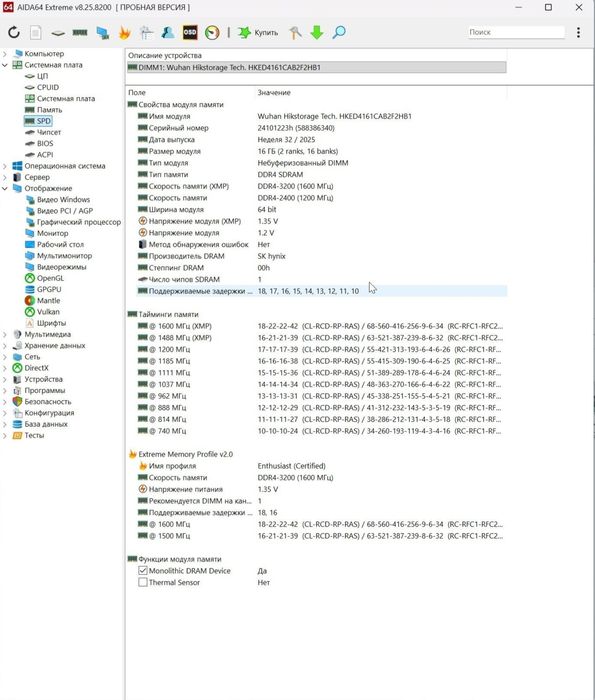The image size is (595, 700).
Task: Select the @ 740 МГц timing row
Action: [x=321, y=431]
